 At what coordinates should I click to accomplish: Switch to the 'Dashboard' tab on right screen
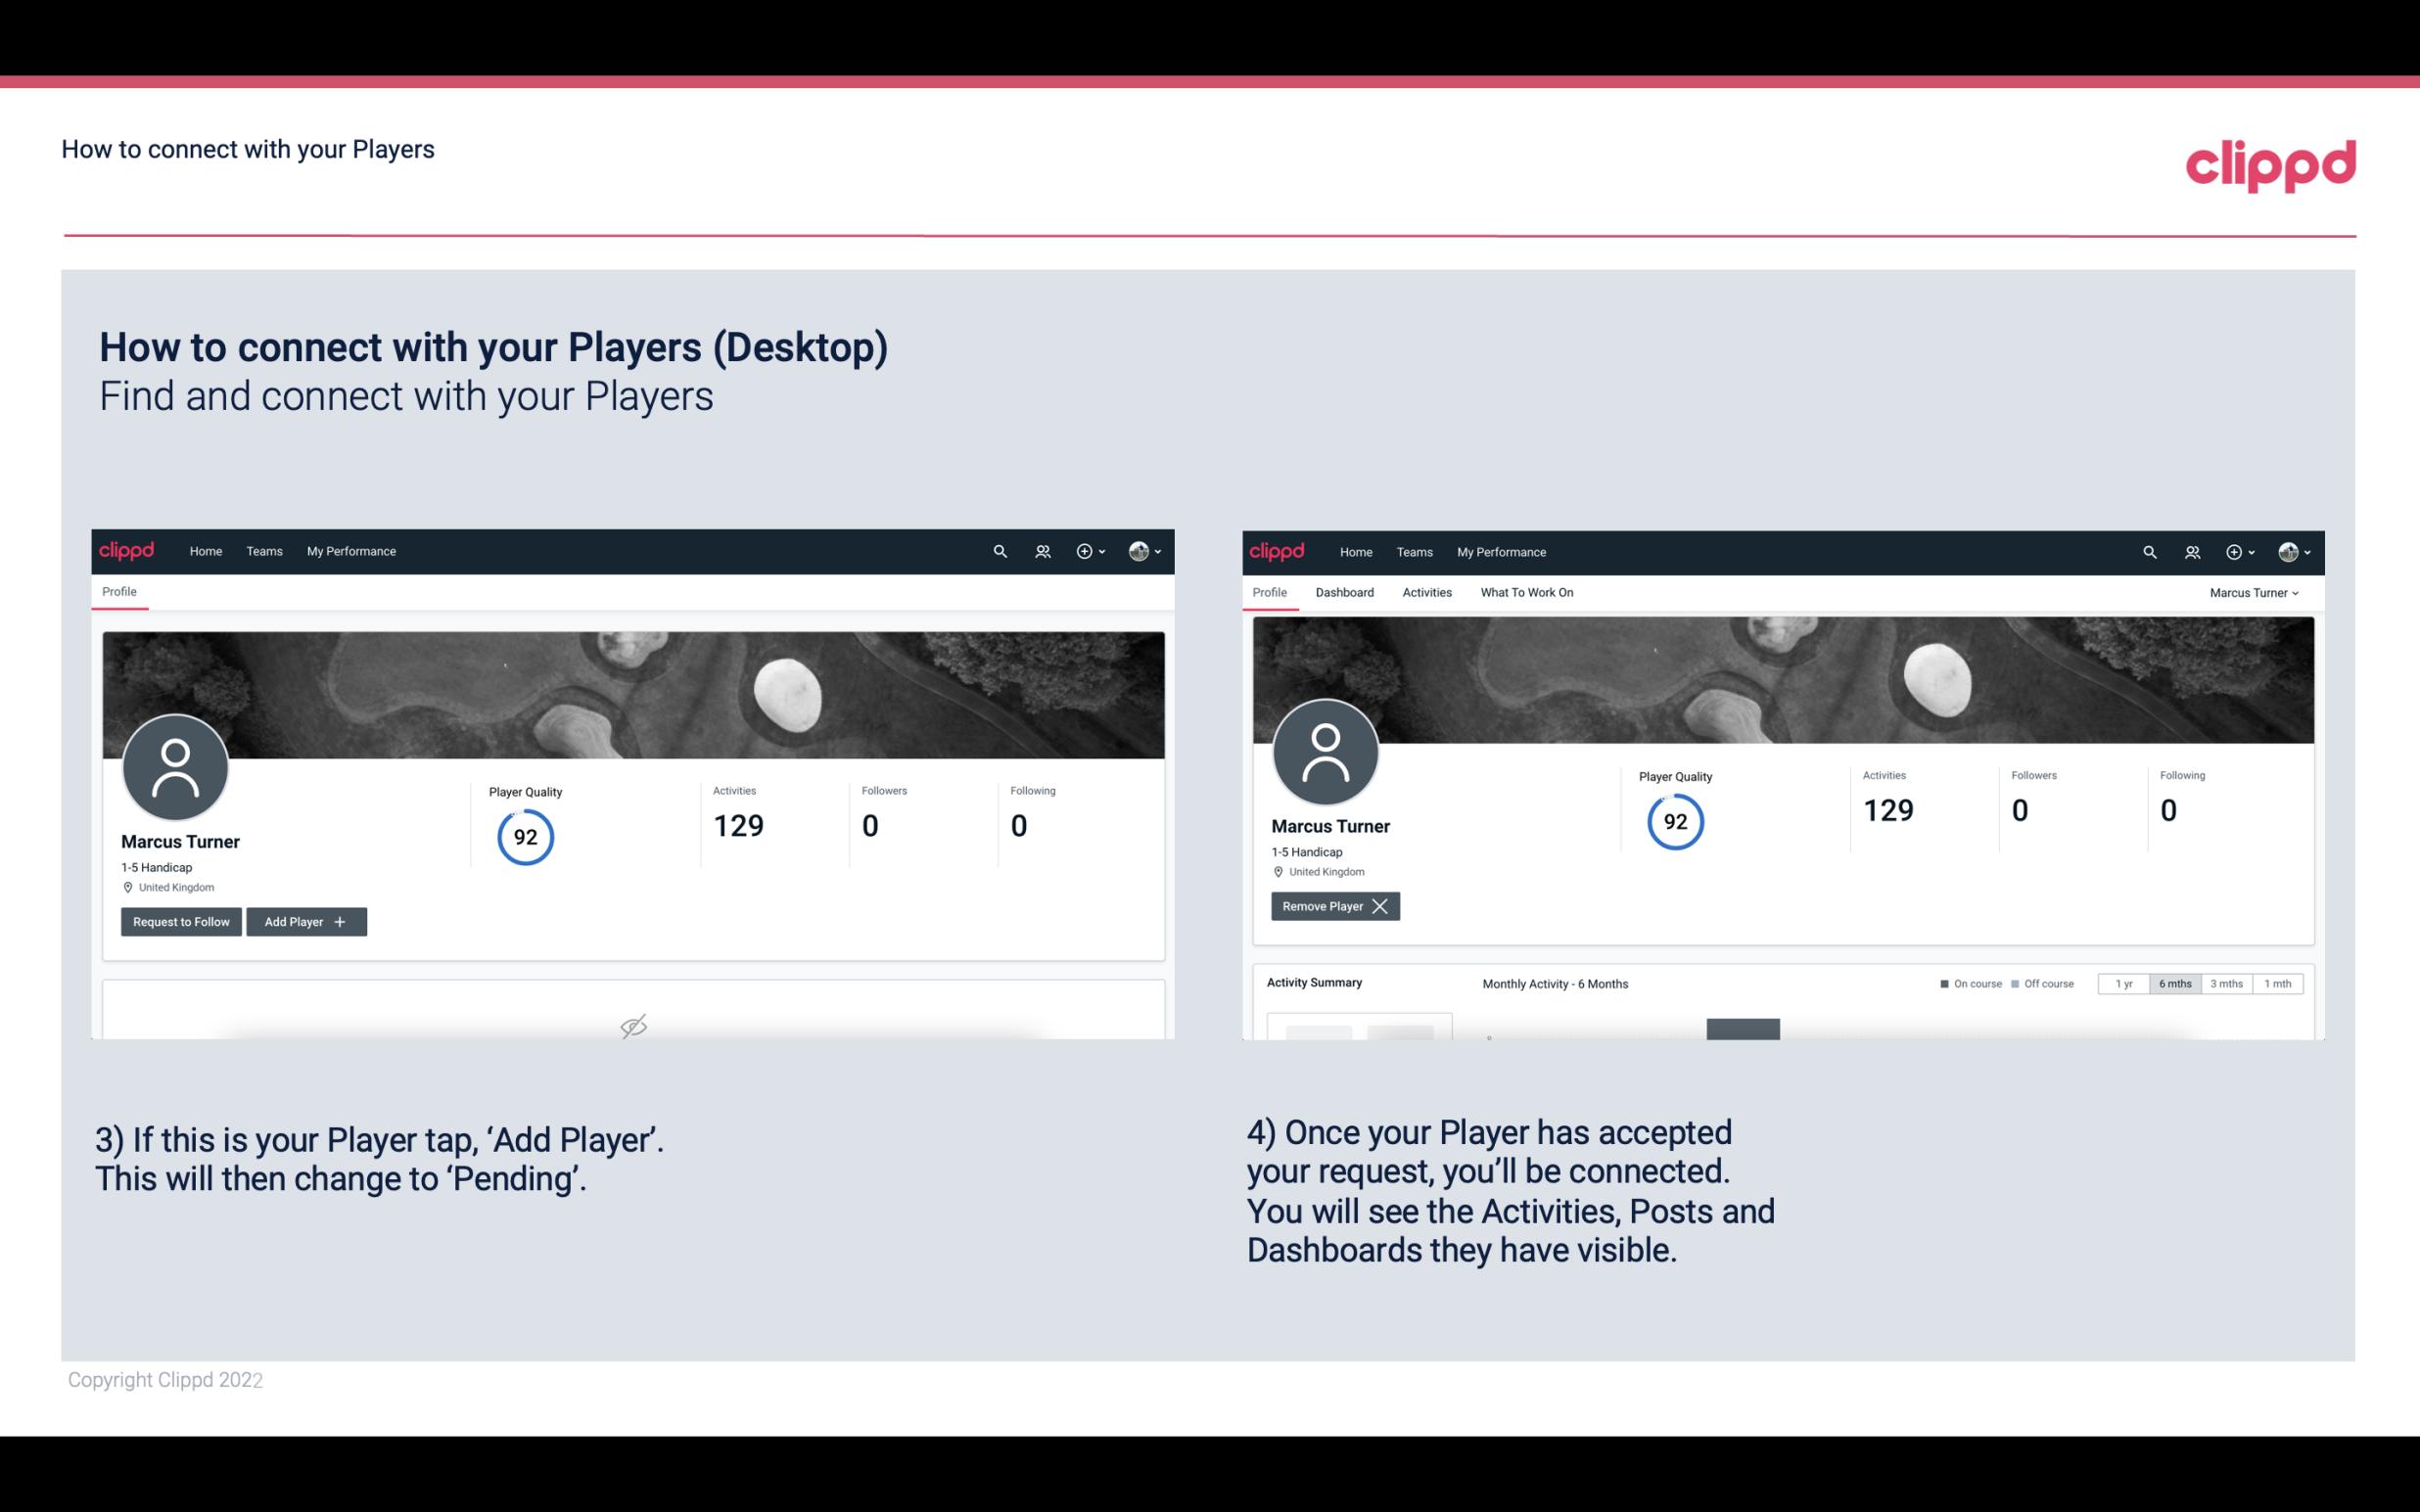pos(1341,592)
